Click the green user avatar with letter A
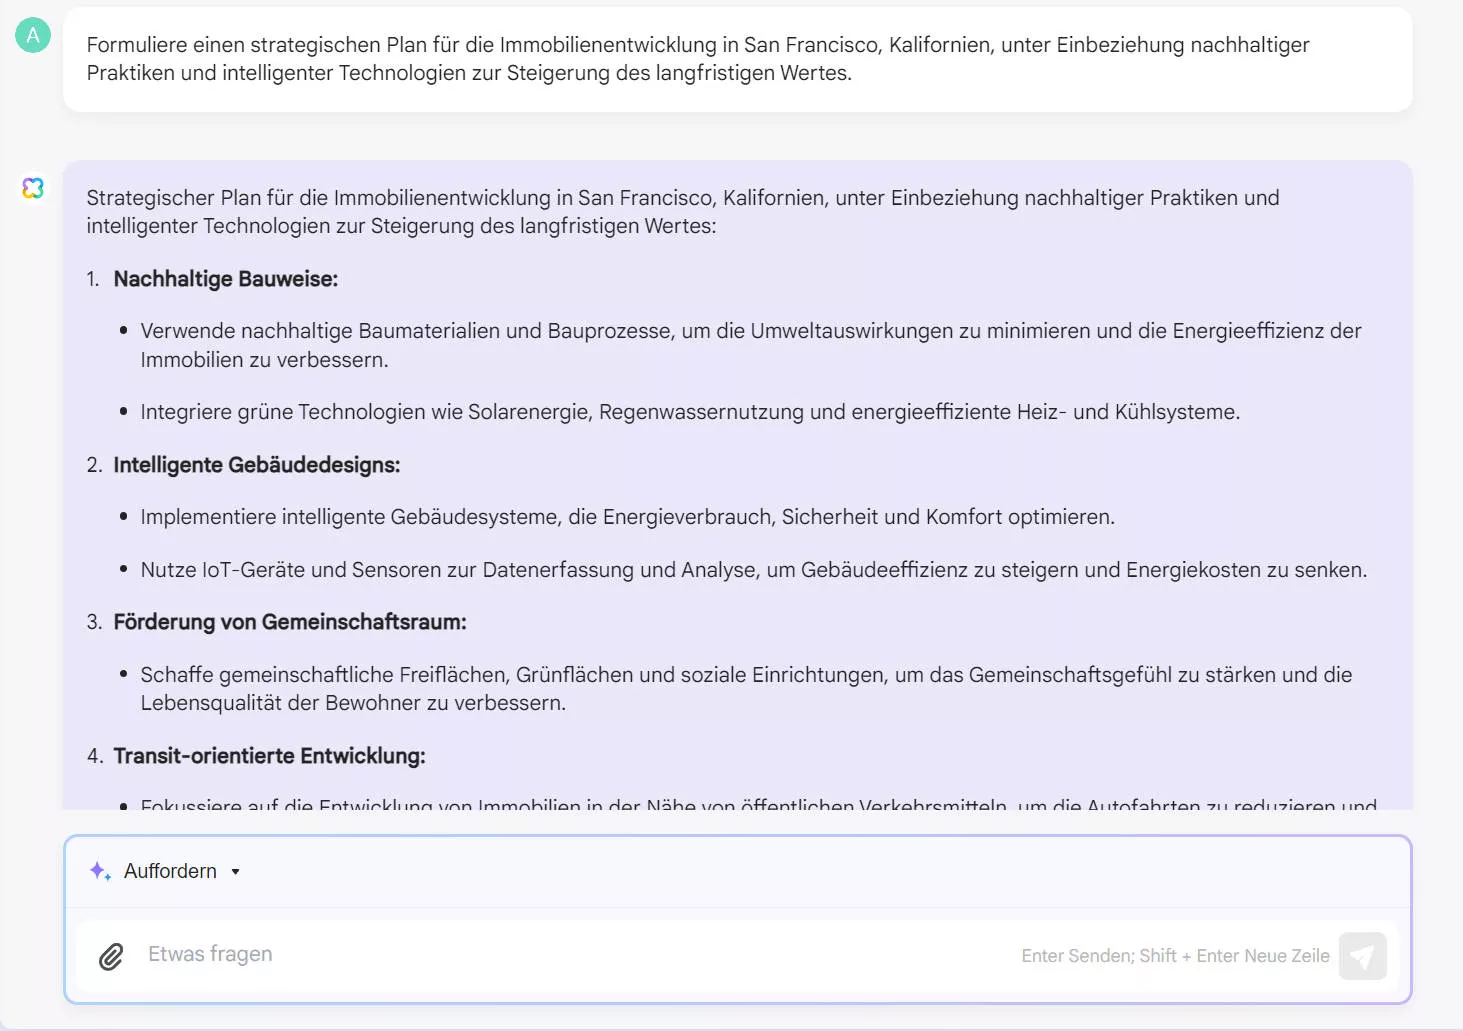This screenshot has width=1463, height=1031. 33,34
